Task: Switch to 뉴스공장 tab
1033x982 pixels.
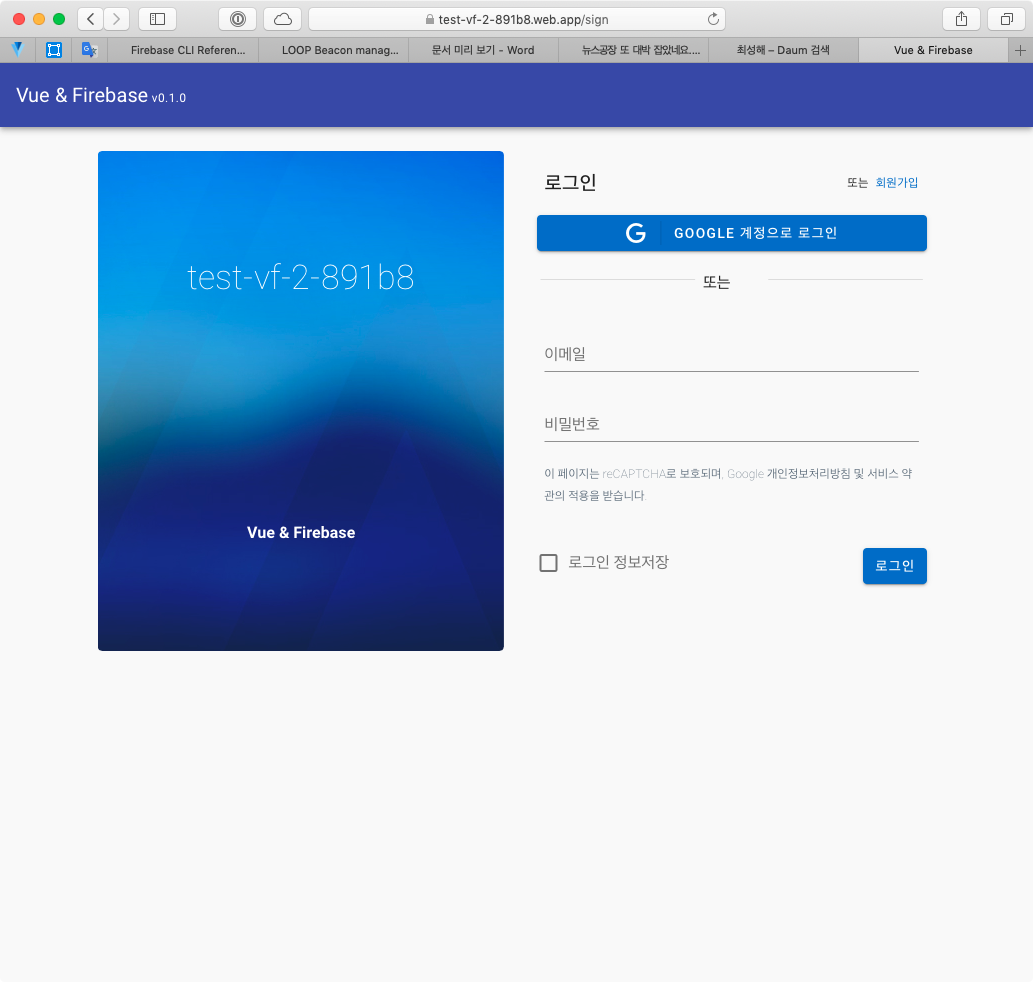Action: (x=633, y=50)
